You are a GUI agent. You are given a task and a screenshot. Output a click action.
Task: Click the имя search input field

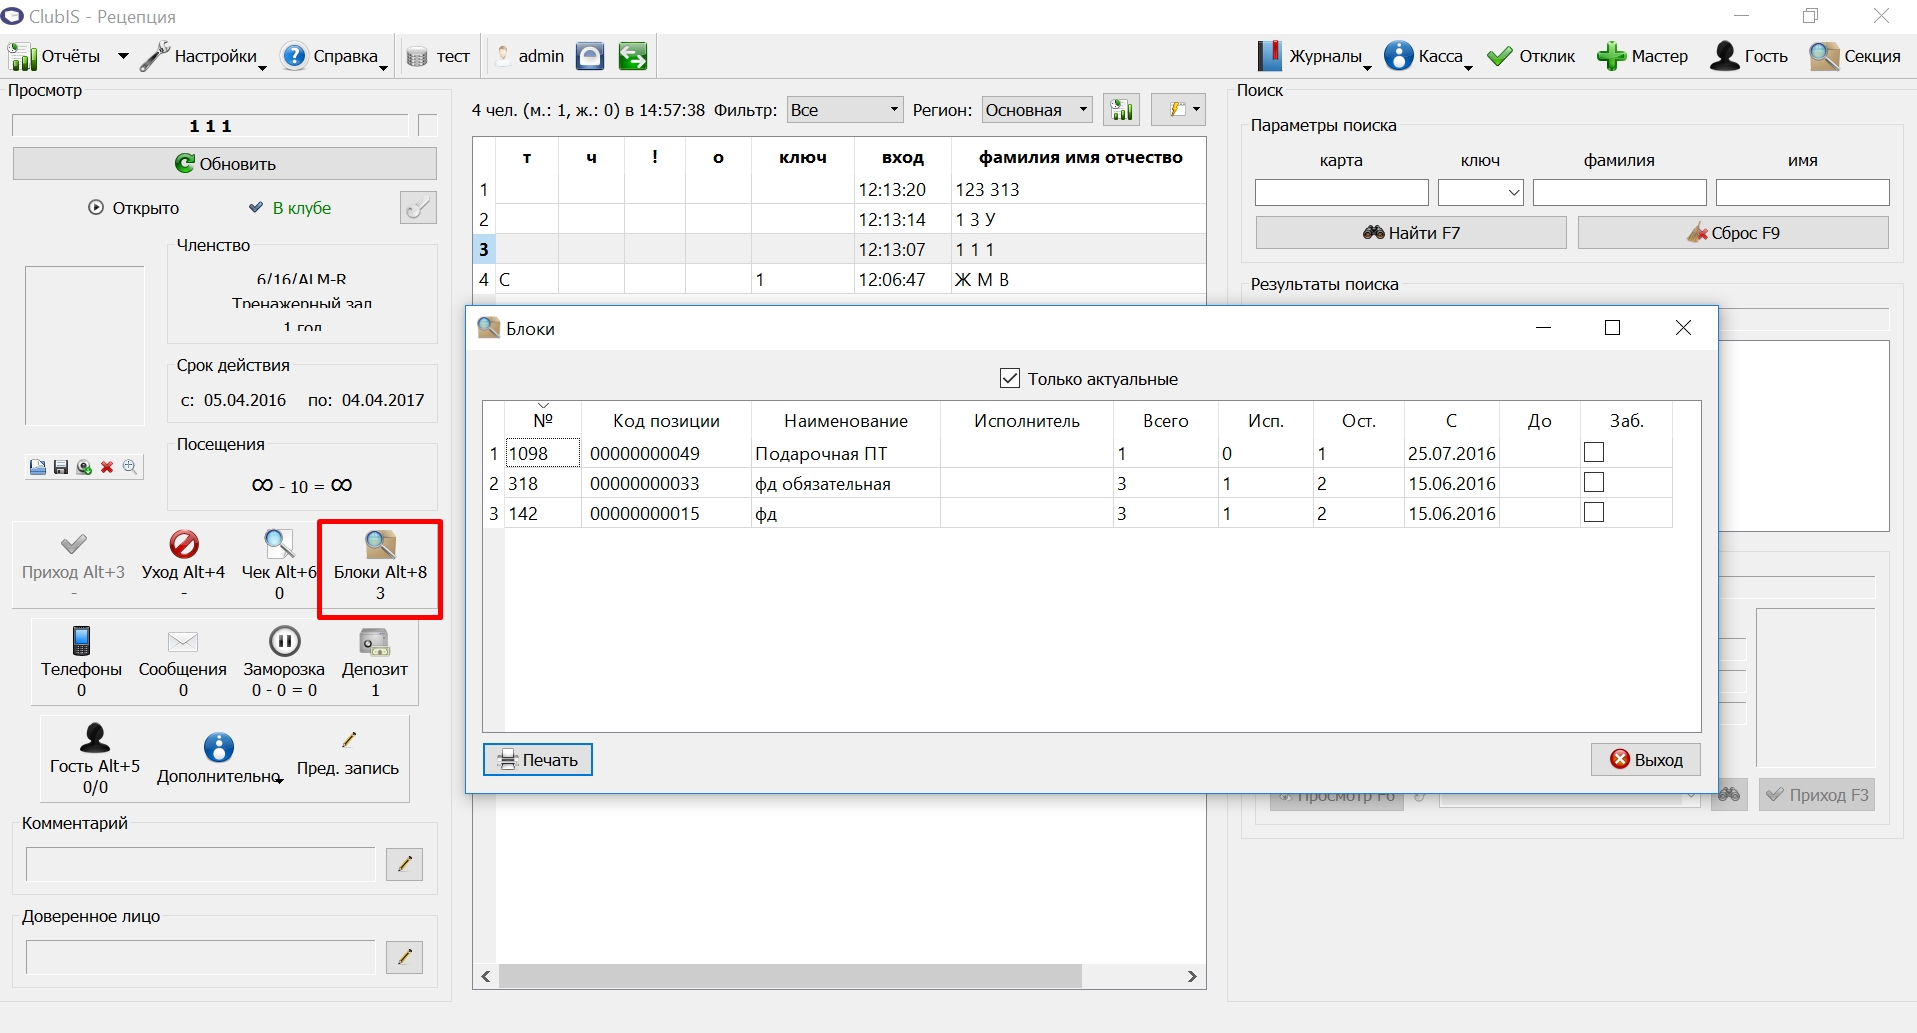(x=1803, y=192)
